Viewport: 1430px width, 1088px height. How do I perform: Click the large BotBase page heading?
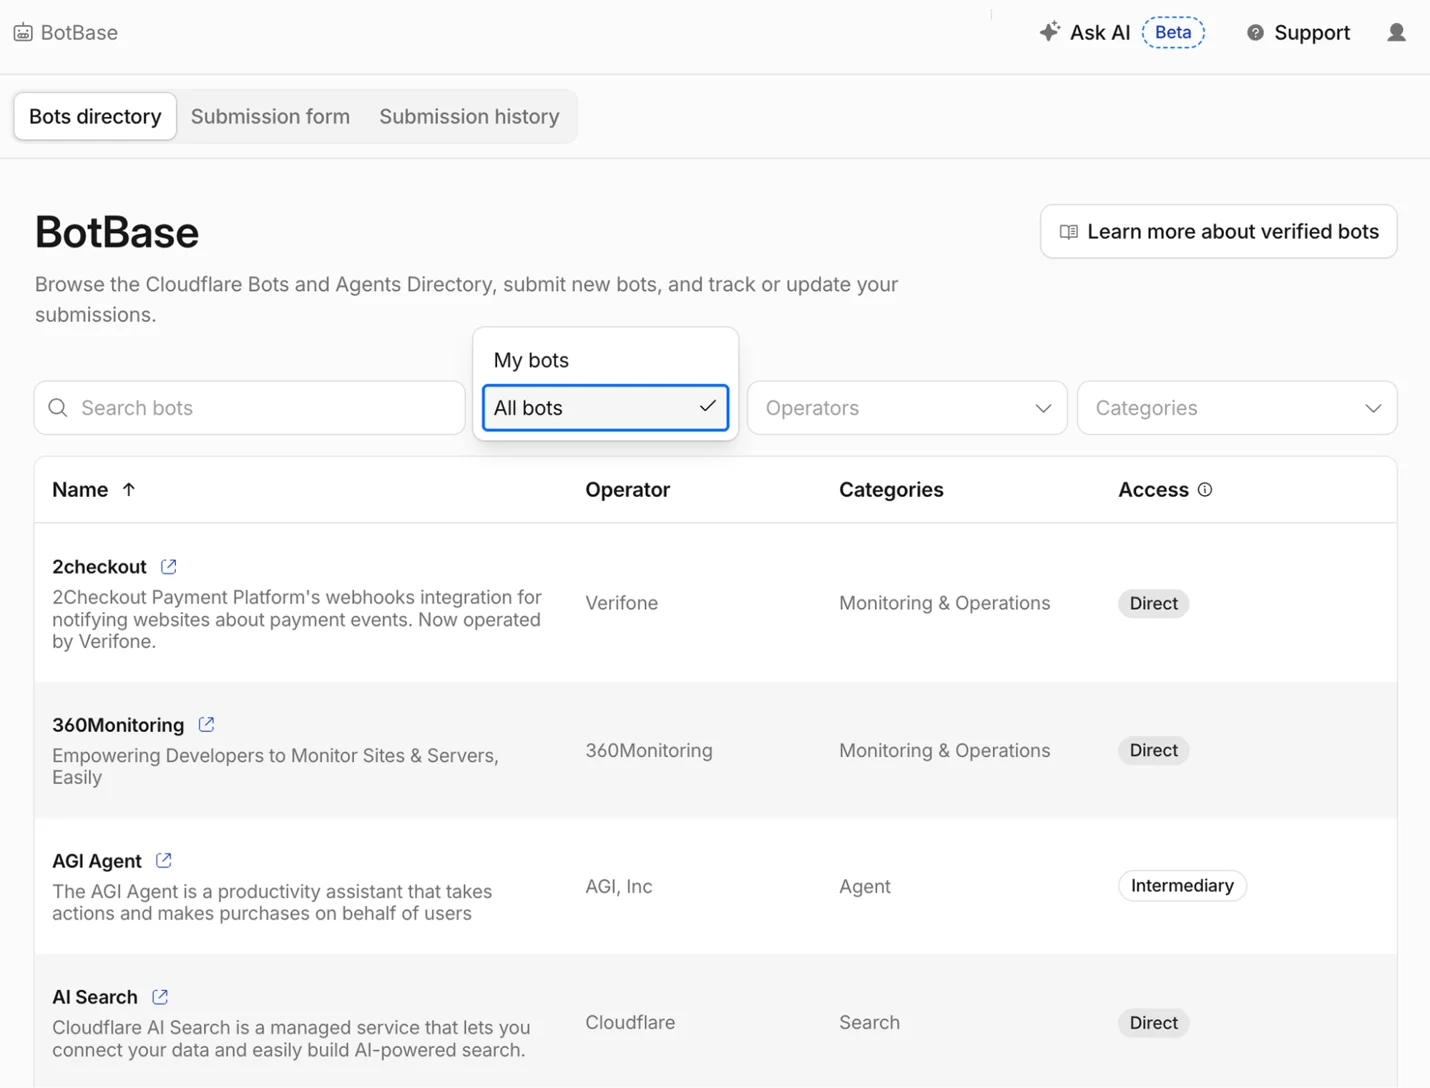coord(117,232)
